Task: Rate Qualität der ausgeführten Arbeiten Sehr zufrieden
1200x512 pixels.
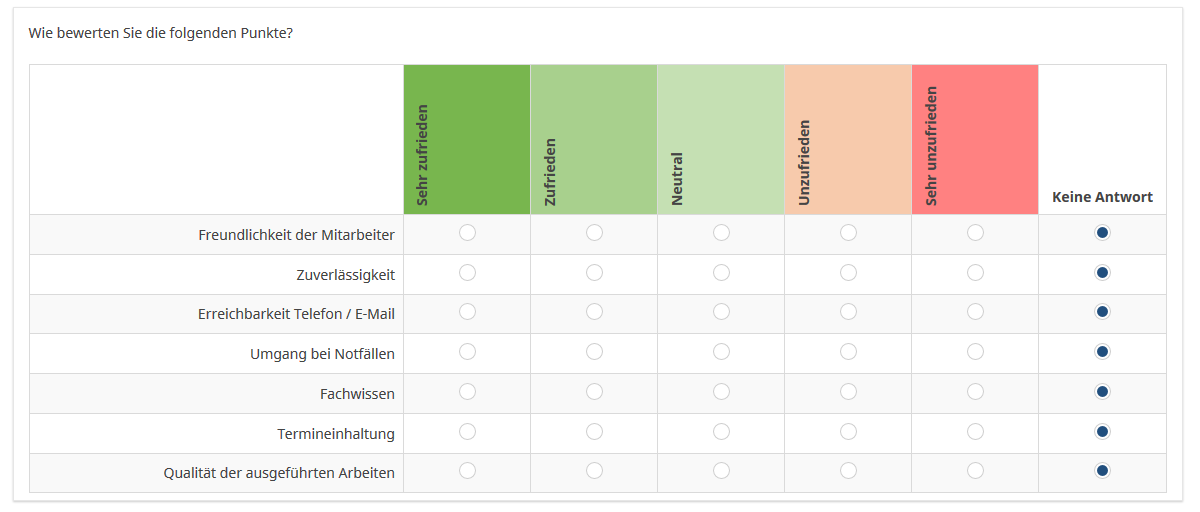Action: pos(467,470)
